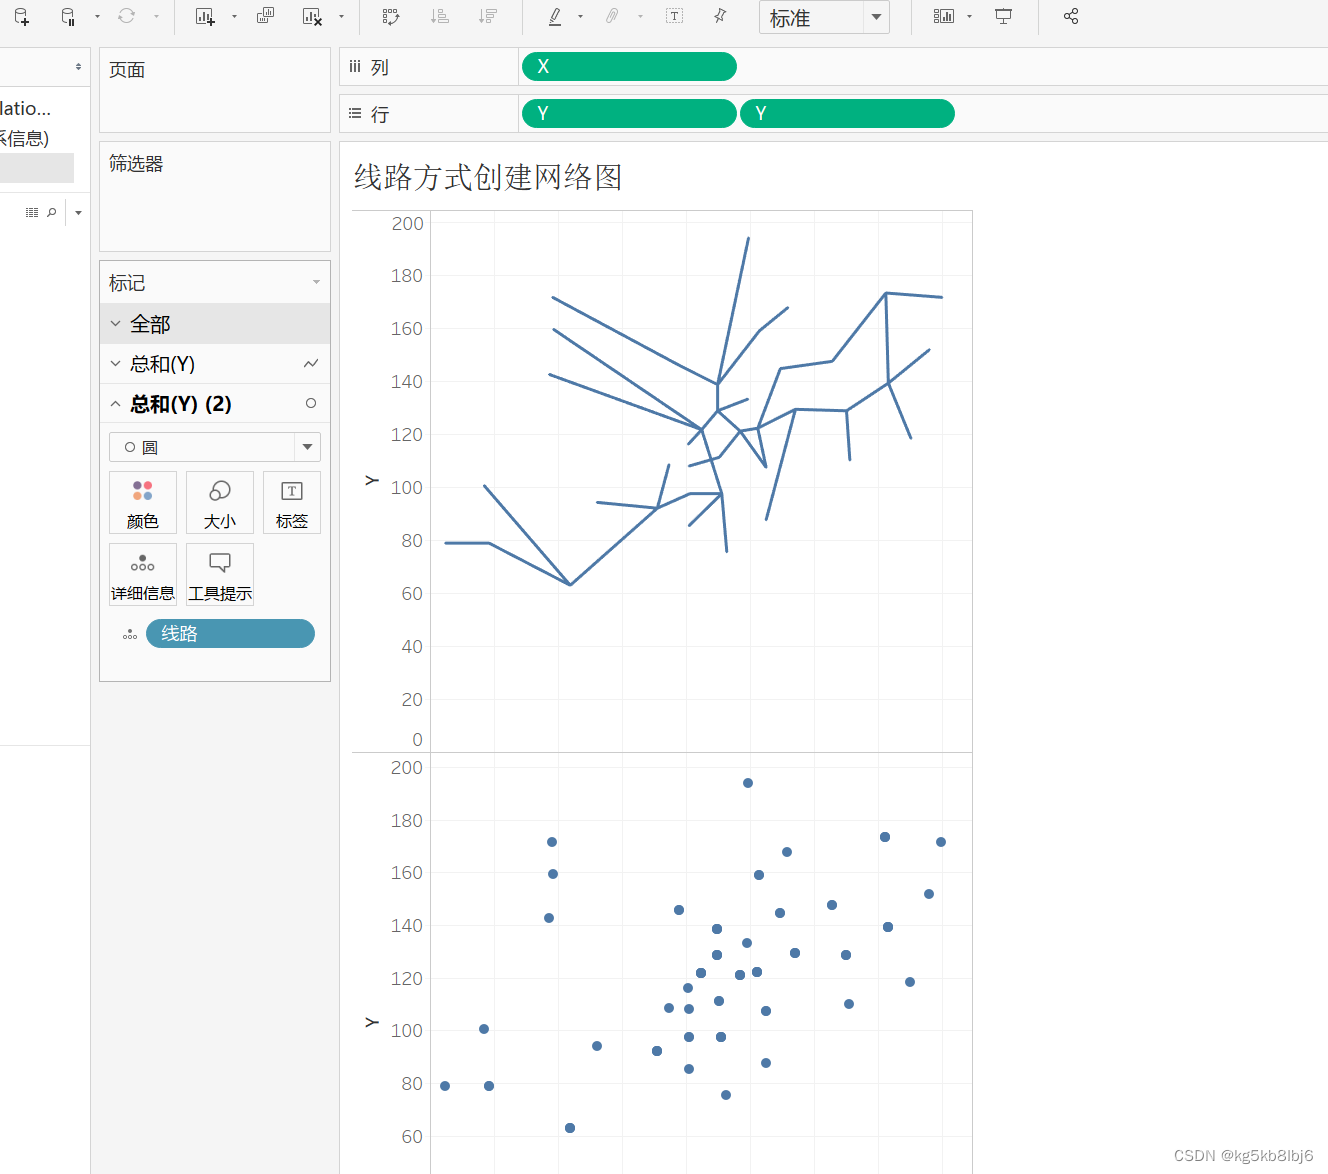Open the highlight dropdown arrow
The image size is (1328, 1174).
580,16
